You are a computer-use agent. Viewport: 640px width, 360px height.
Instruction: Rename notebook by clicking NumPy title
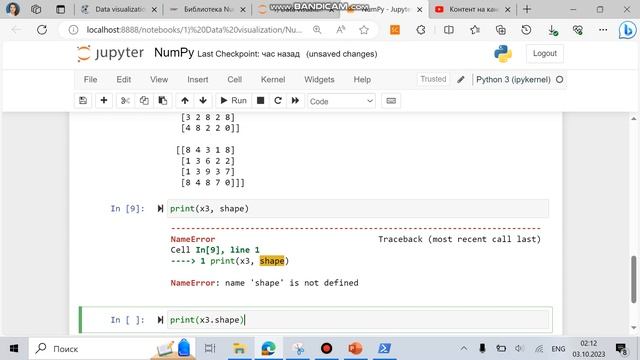tap(174, 53)
